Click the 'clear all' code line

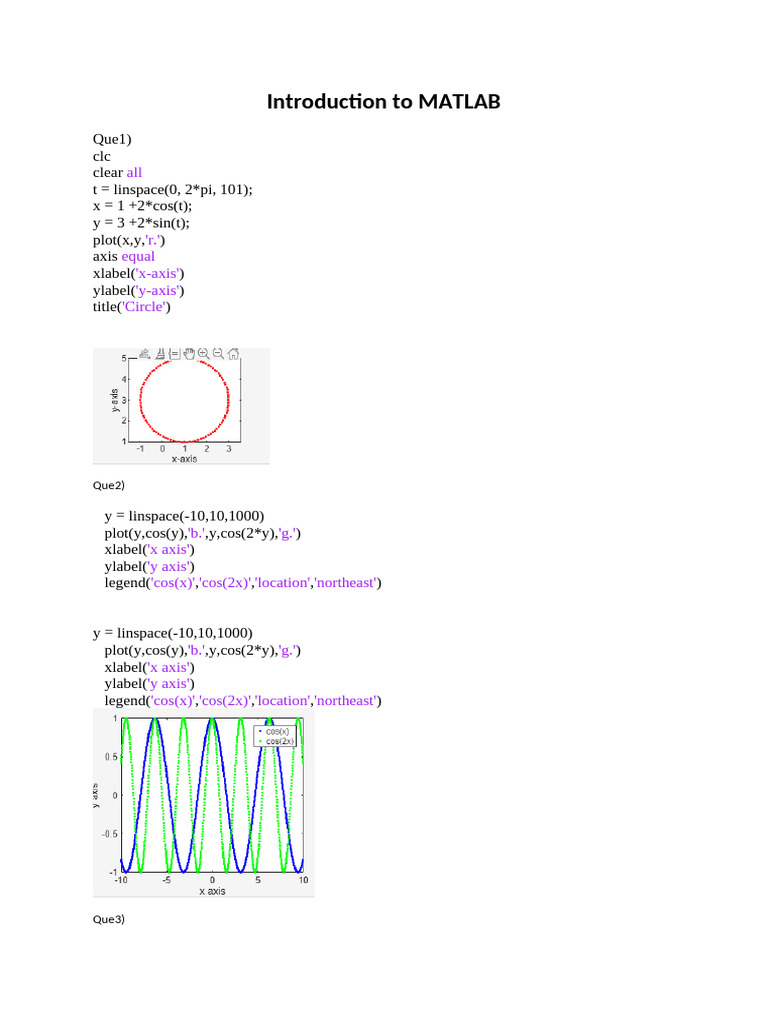[x=117, y=172]
